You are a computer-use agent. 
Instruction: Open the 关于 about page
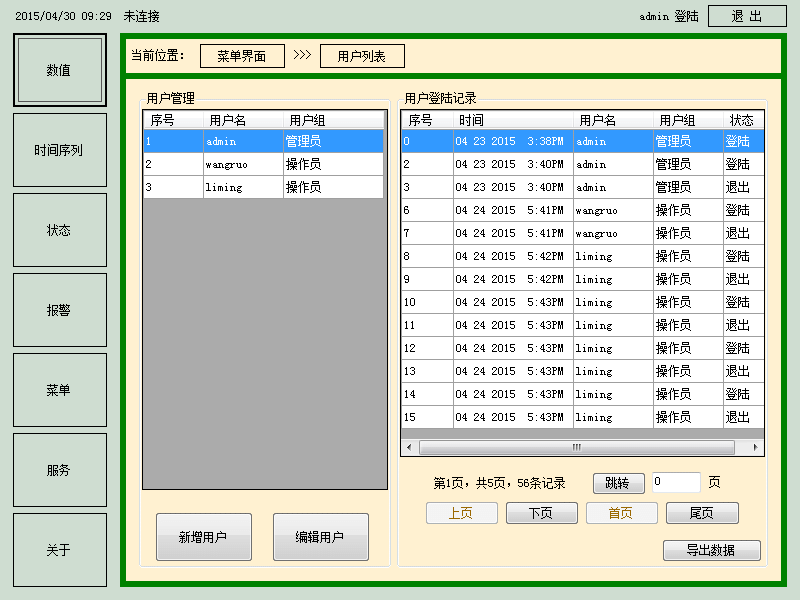tap(60, 550)
